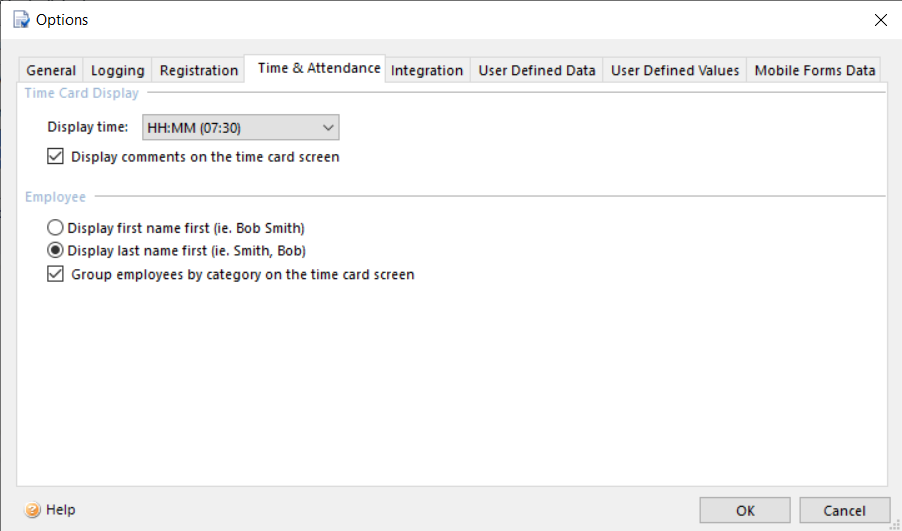902x531 pixels.
Task: Switch to the General tab
Action: point(51,70)
